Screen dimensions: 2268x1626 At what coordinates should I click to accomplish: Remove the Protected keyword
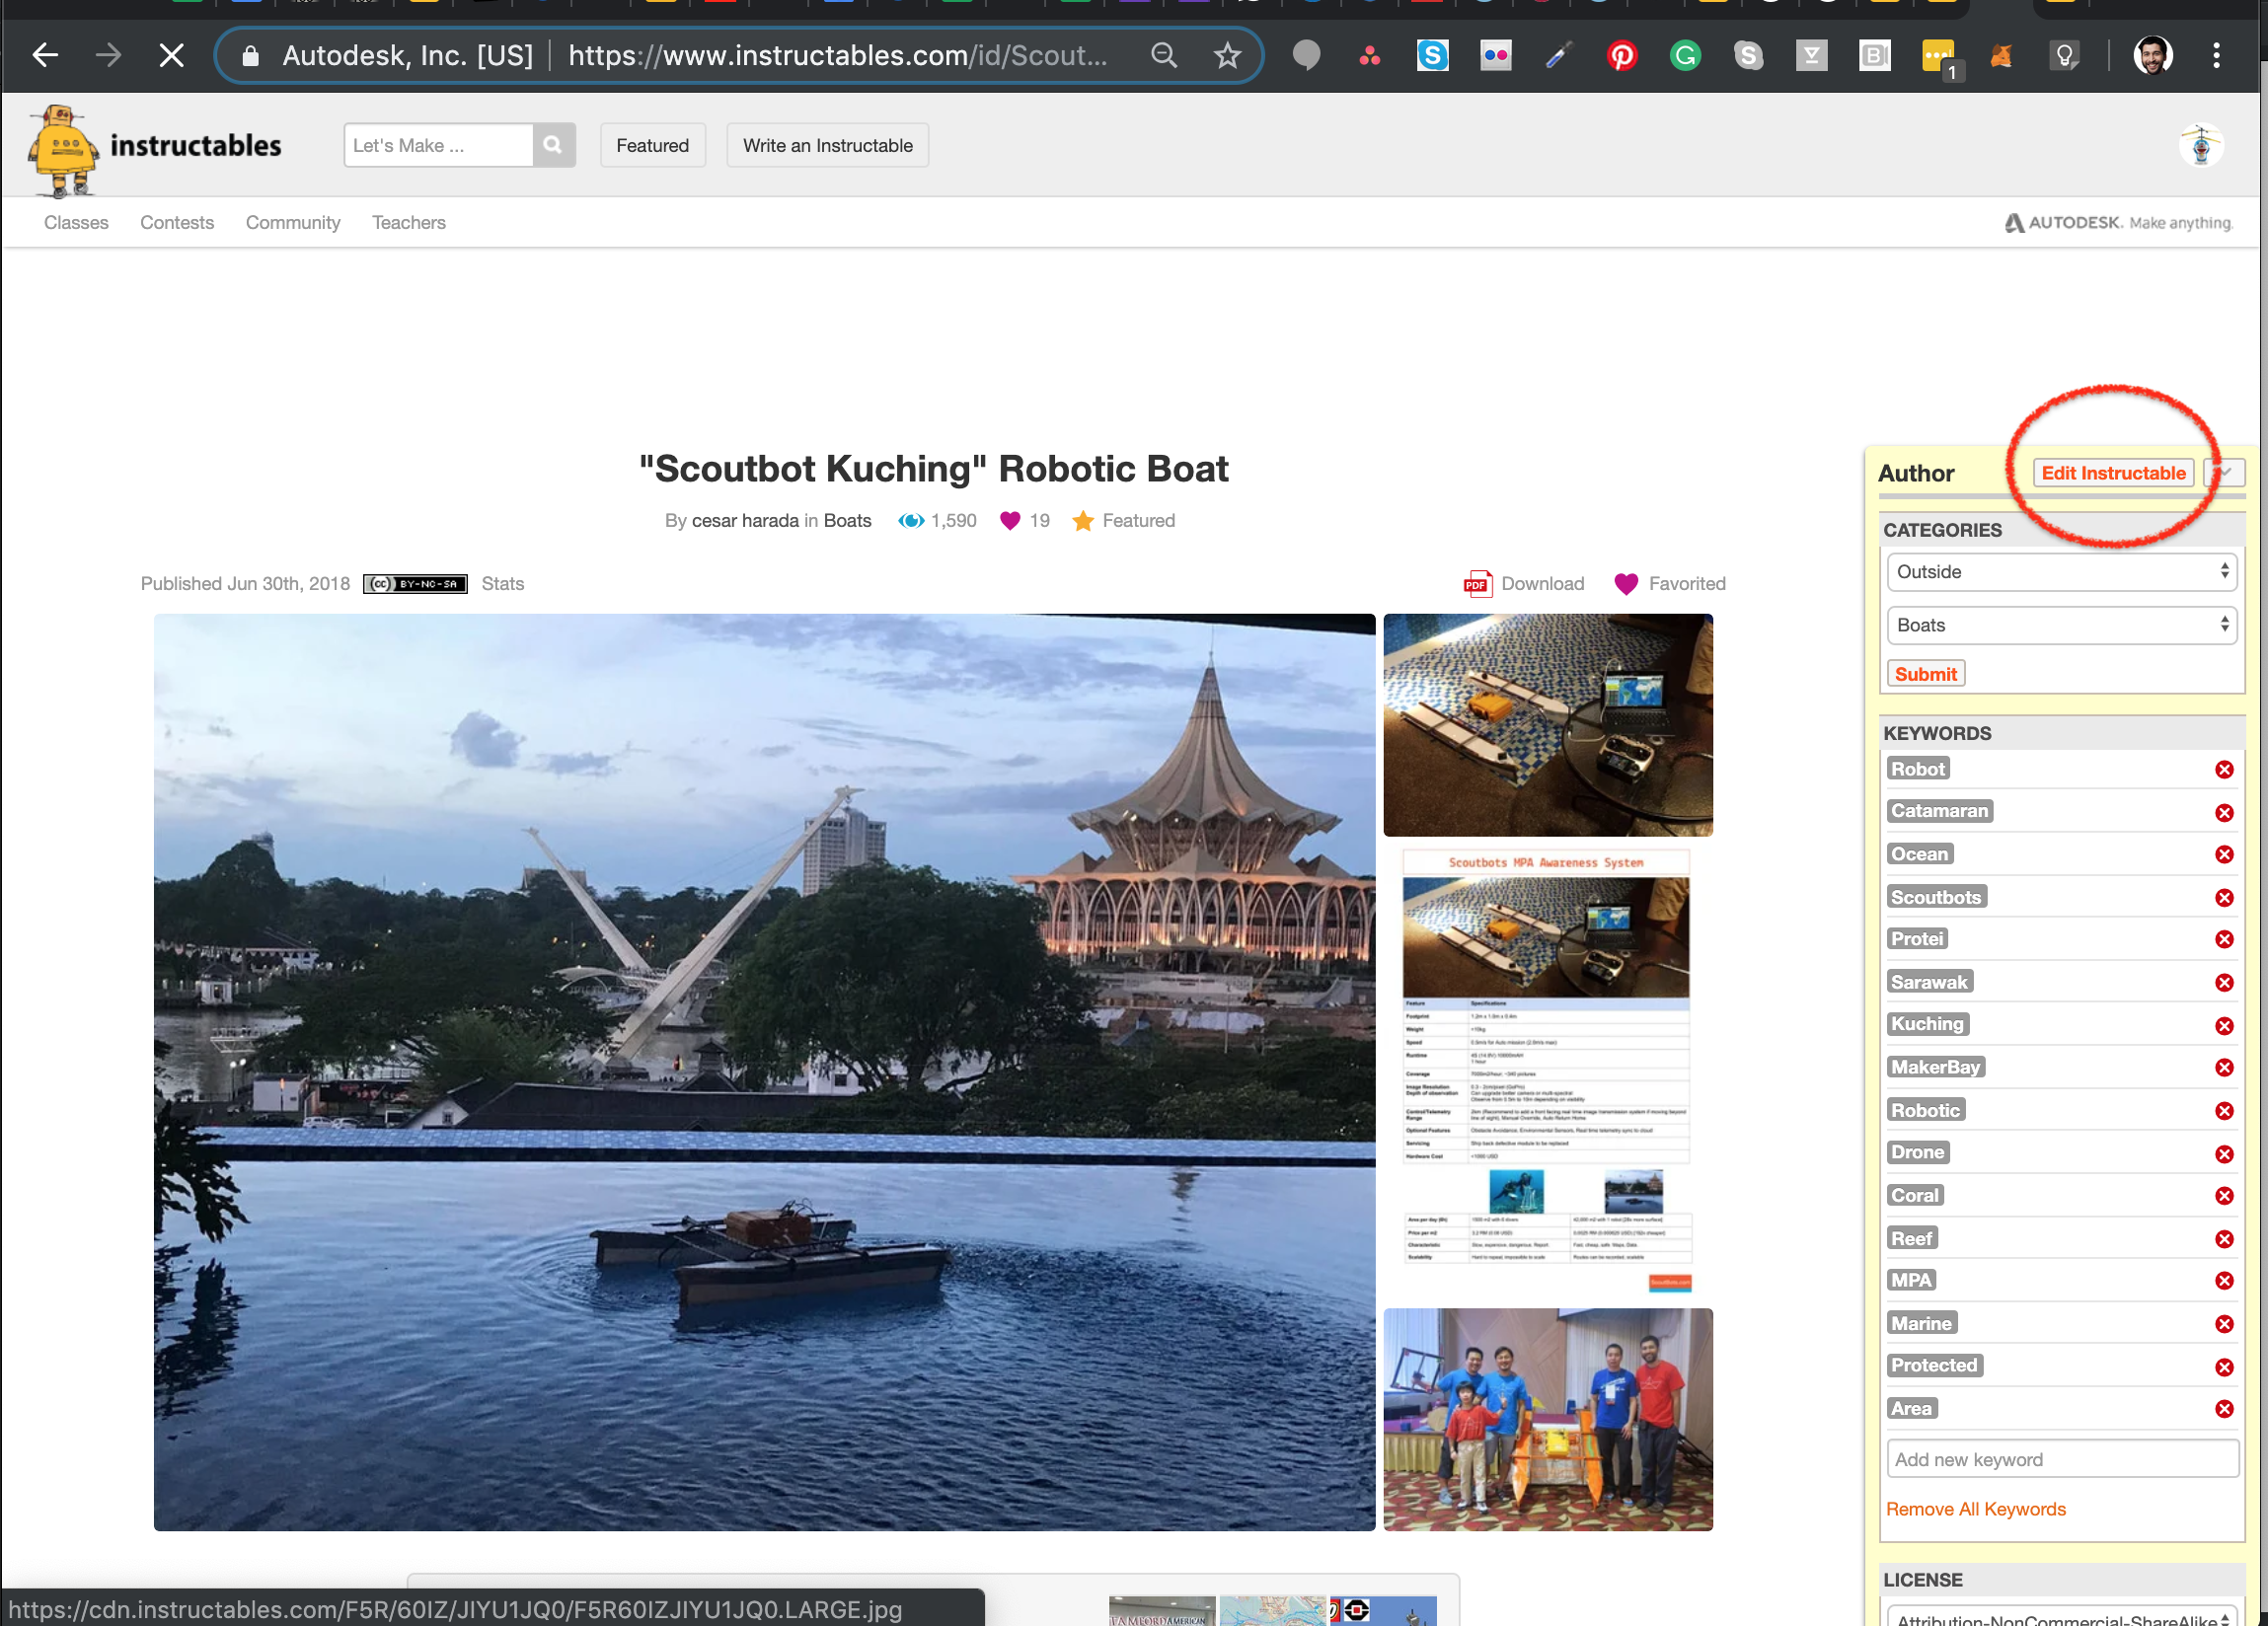2224,1366
